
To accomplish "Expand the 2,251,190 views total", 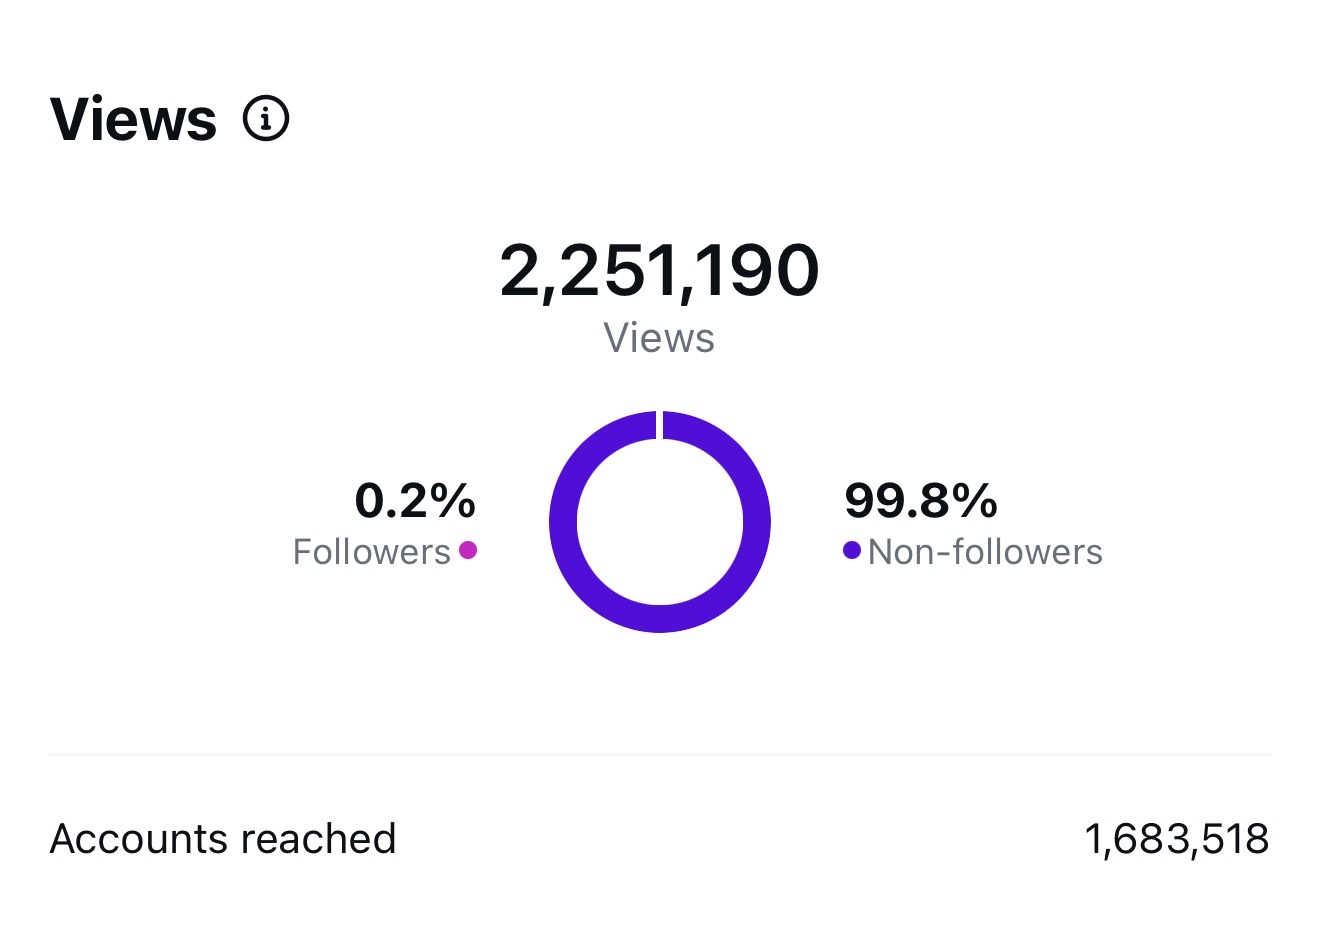I will click(x=660, y=269).
